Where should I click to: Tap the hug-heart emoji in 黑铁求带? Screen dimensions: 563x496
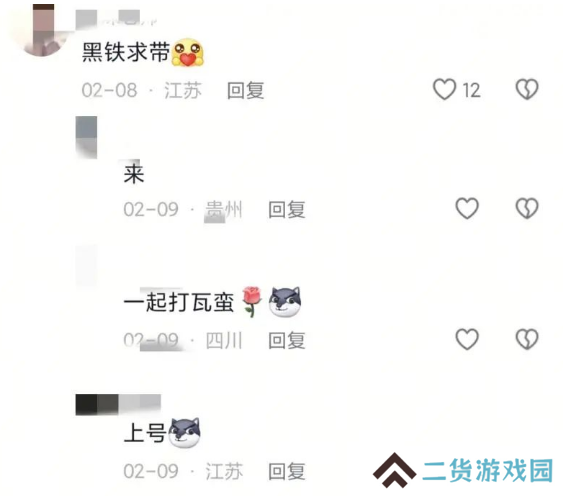click(x=188, y=53)
